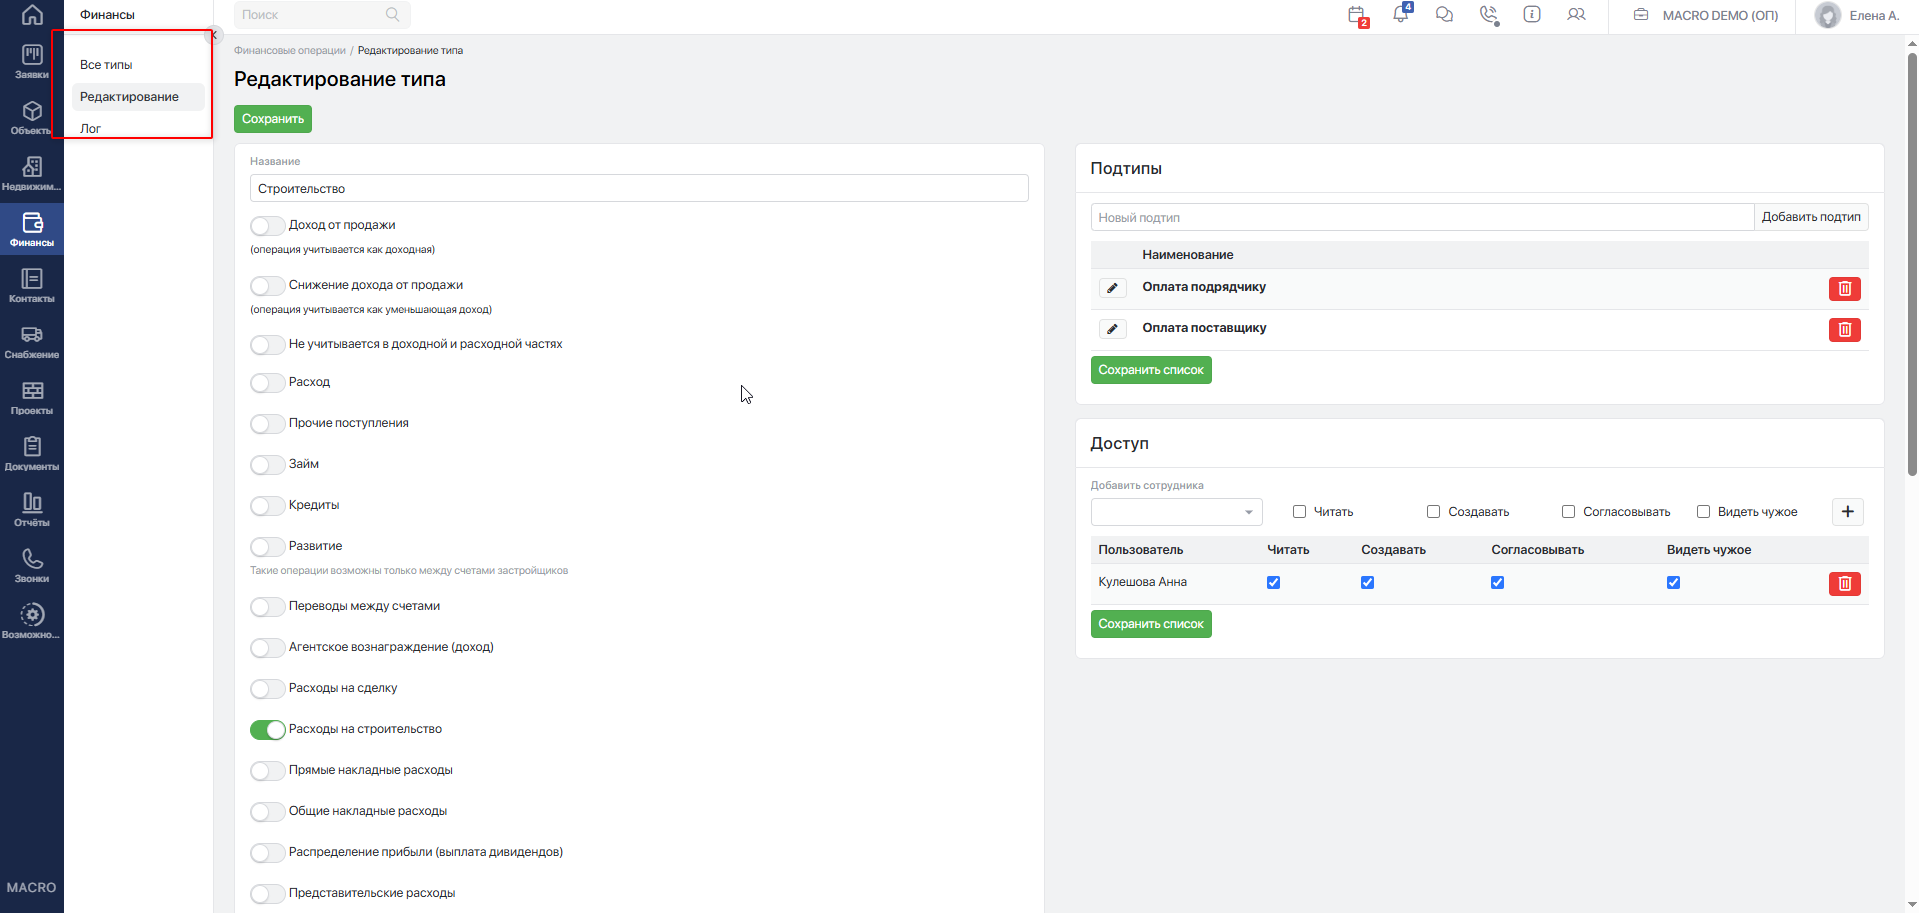The image size is (1919, 913).
Task: Open the home icon in sidebar
Action: coord(32,14)
